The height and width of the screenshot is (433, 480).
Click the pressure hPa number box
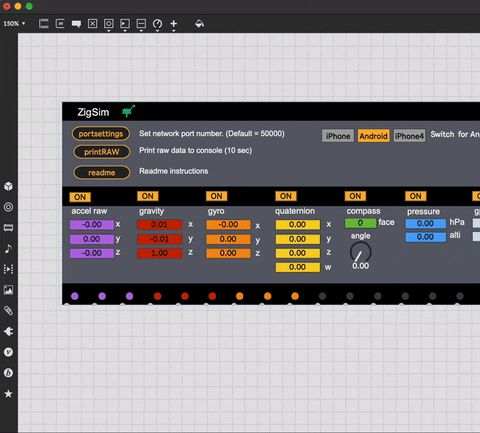click(x=426, y=223)
